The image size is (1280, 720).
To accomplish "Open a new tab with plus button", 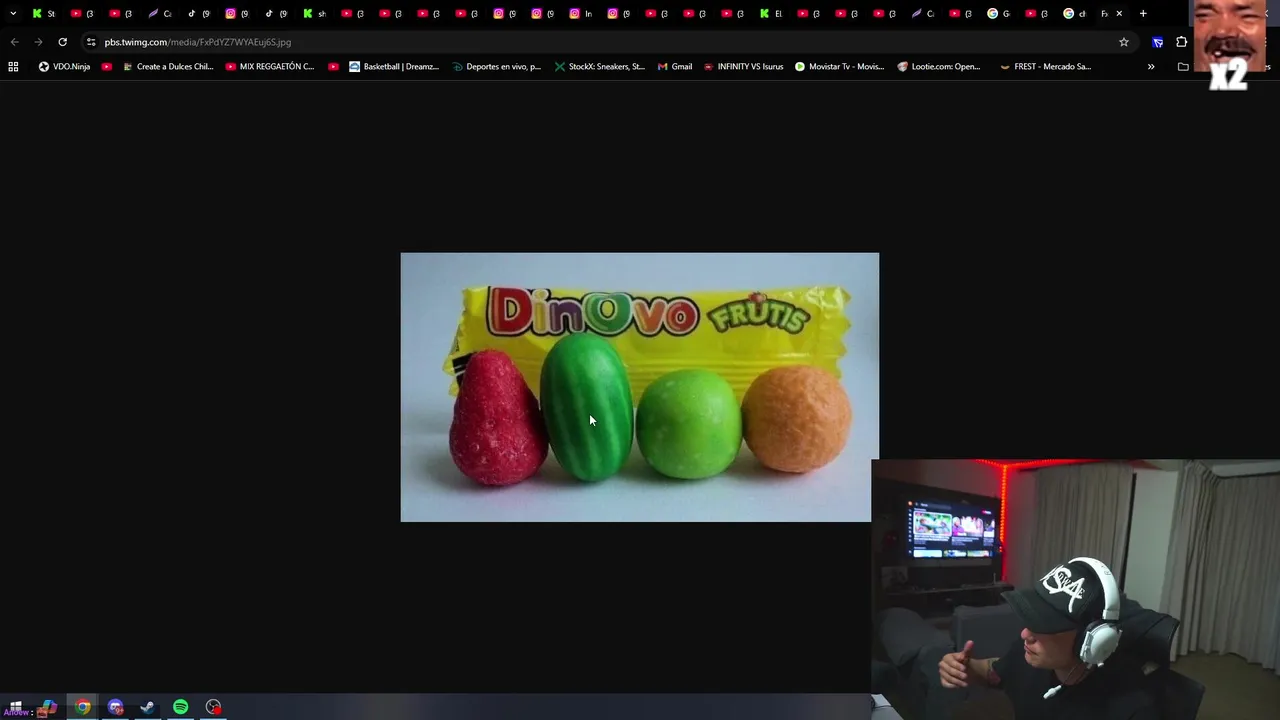I will (1143, 13).
